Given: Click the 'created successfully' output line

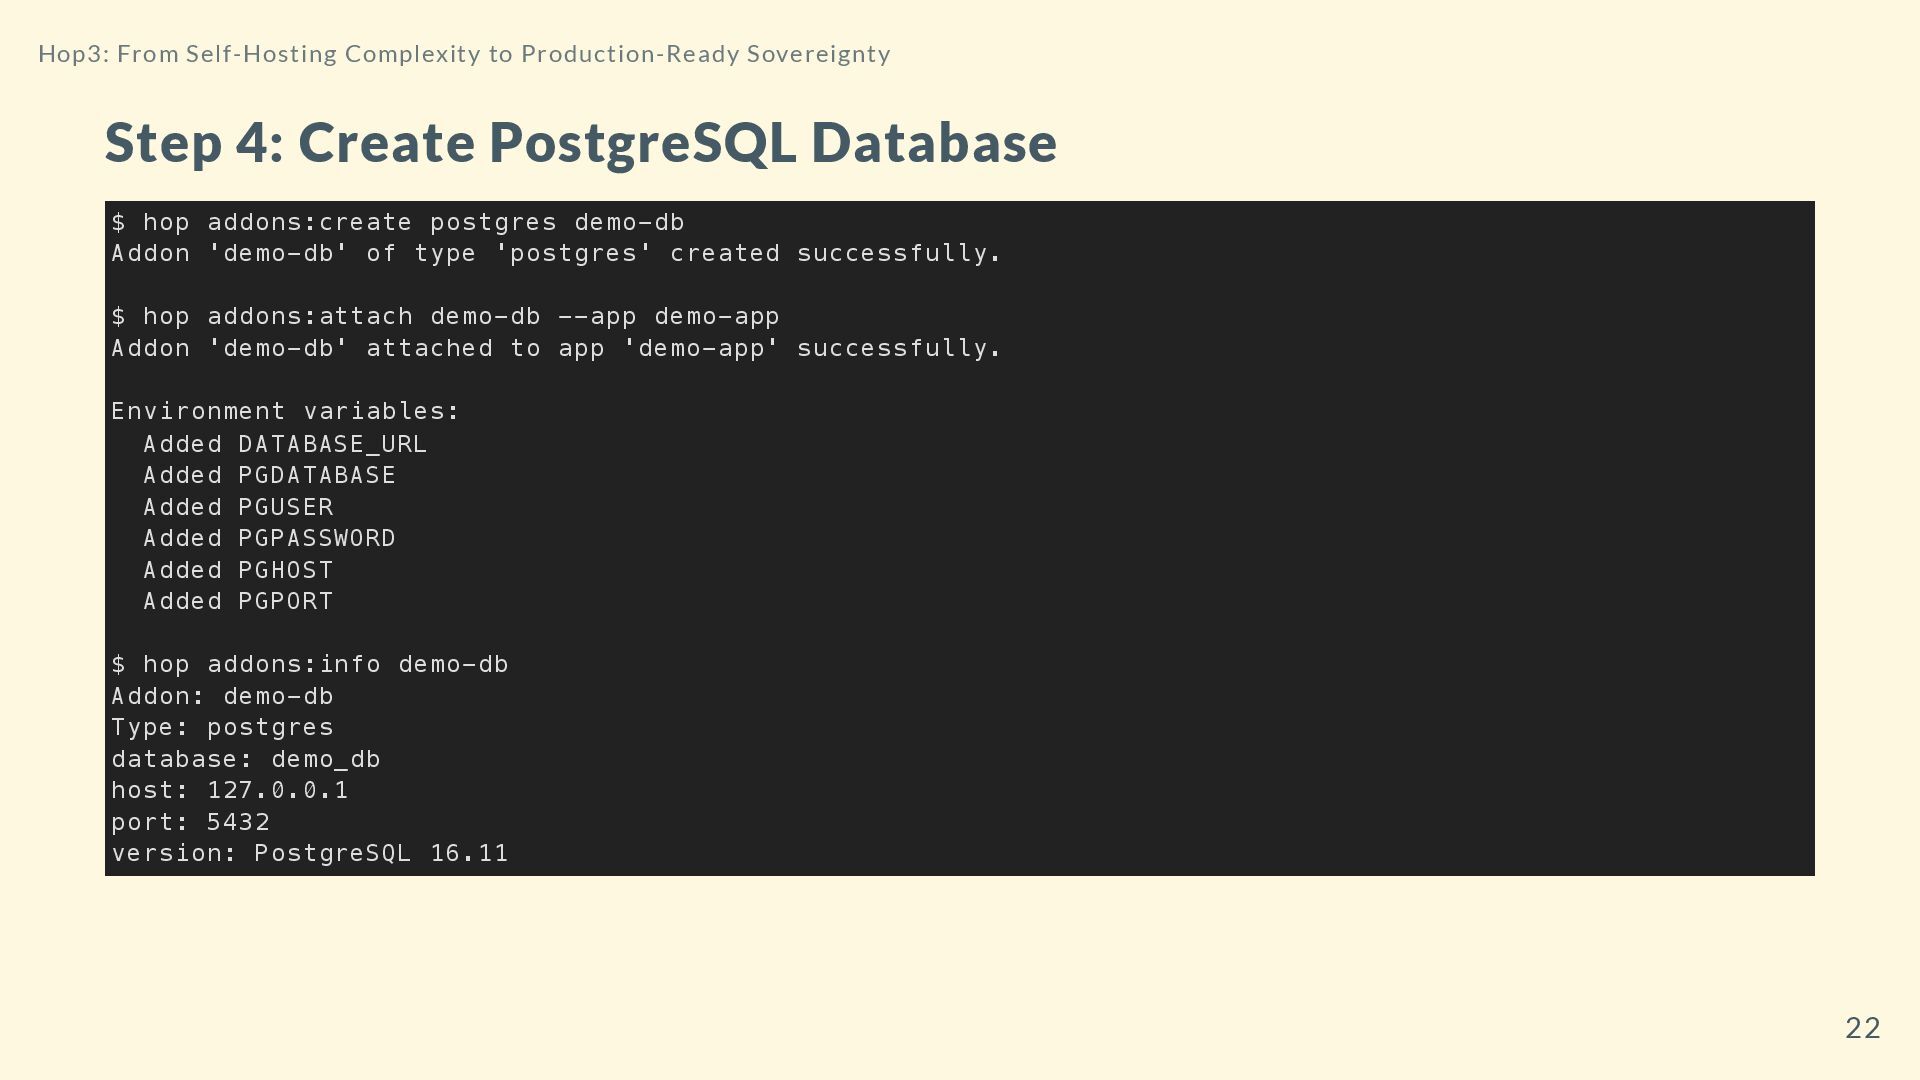Looking at the screenshot, I should (556, 254).
